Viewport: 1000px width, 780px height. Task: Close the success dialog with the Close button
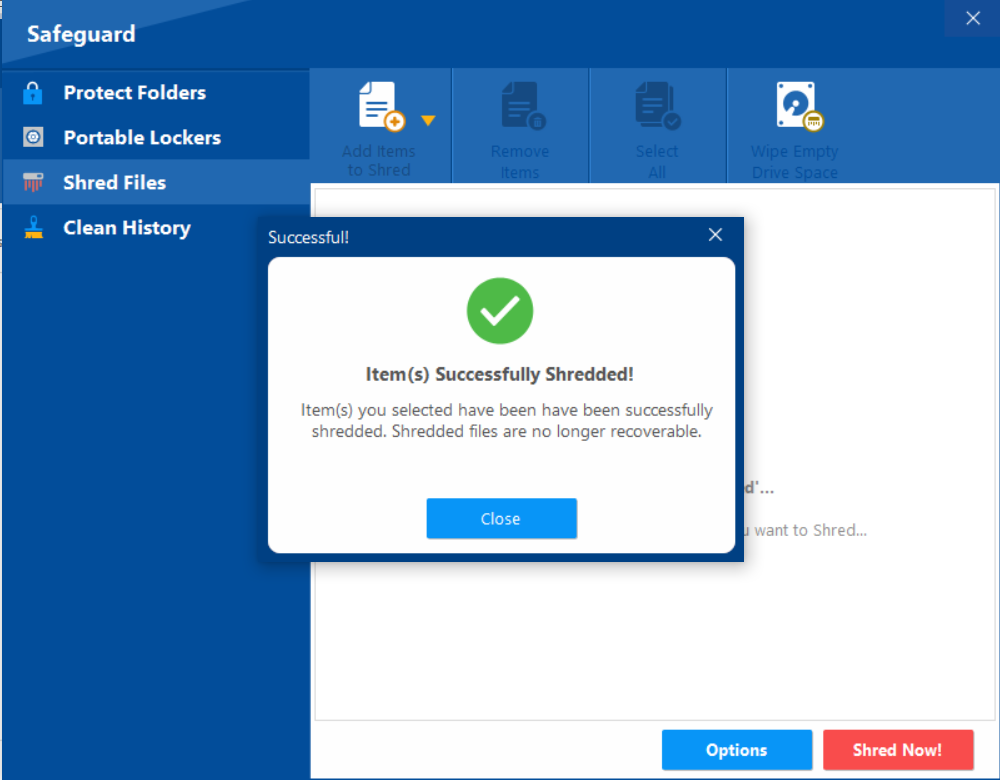coord(501,519)
